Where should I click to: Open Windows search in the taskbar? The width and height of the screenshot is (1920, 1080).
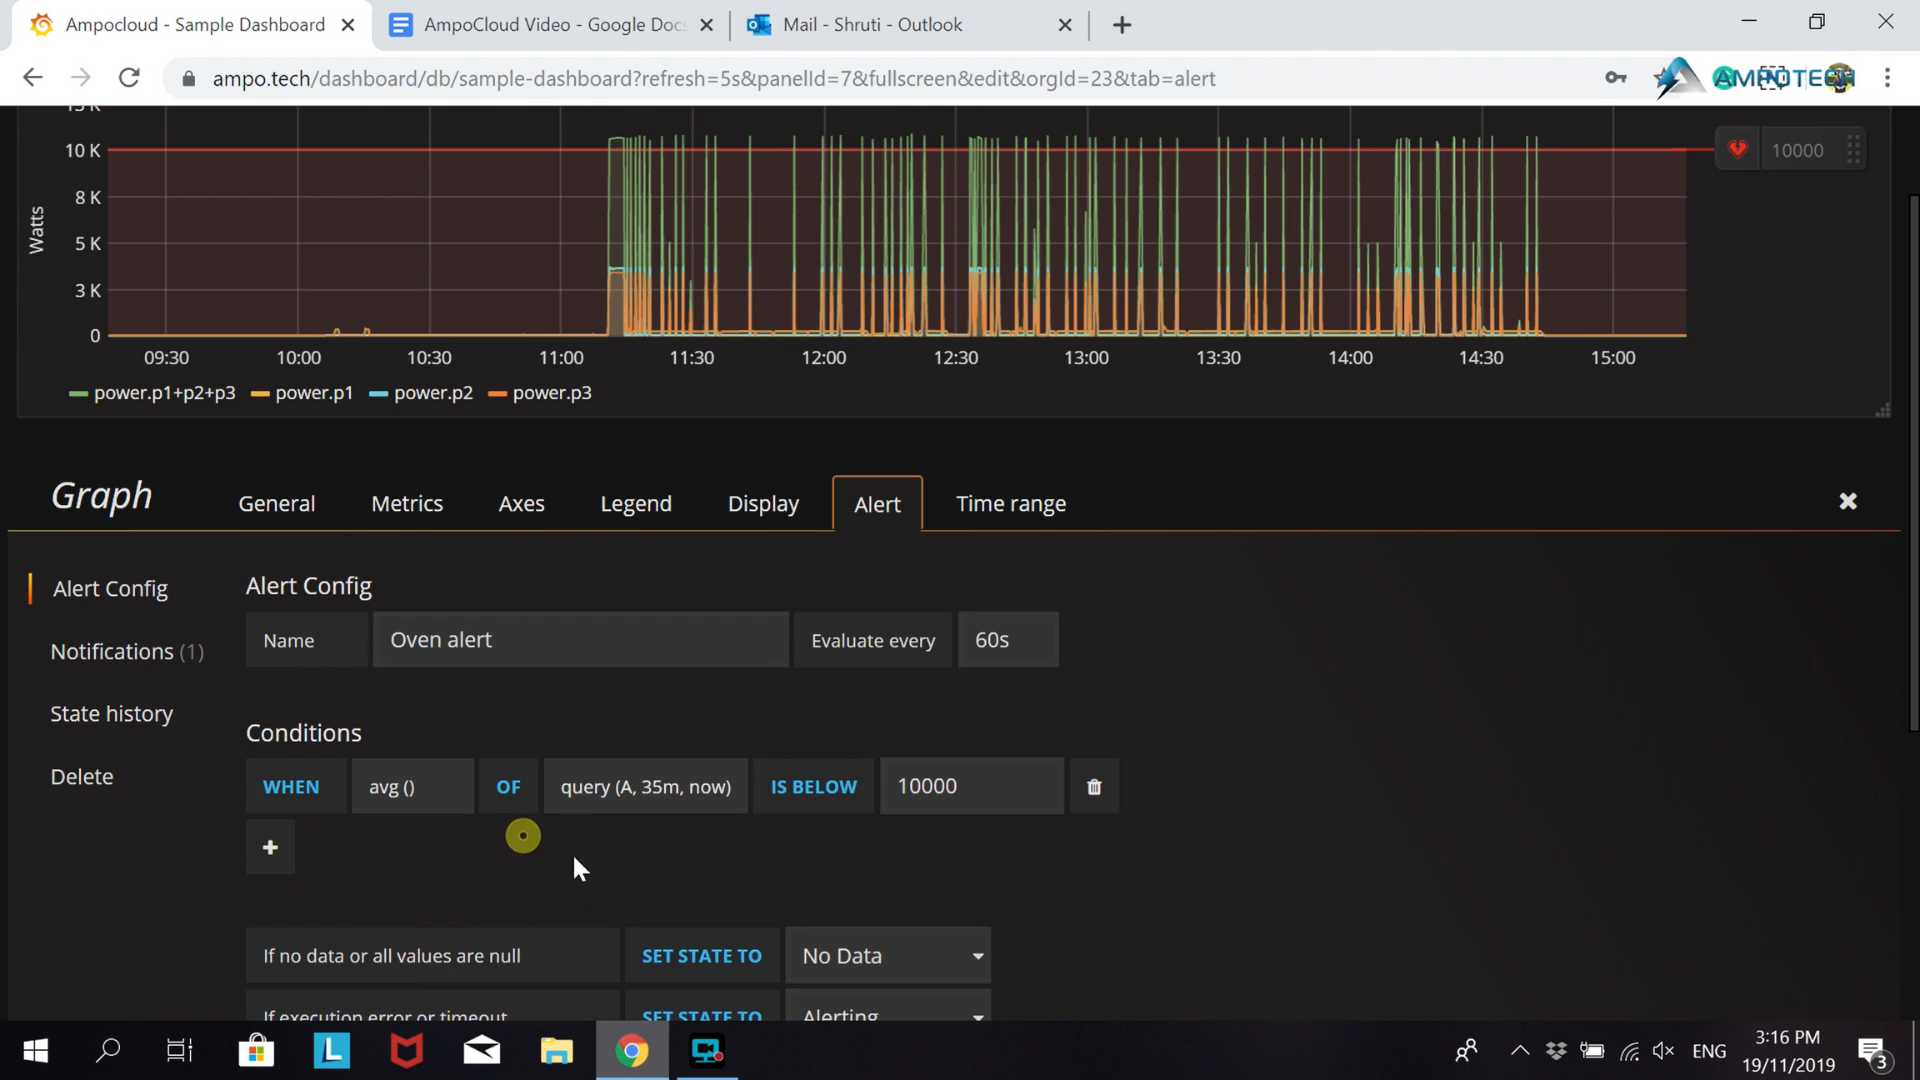pyautogui.click(x=107, y=1051)
